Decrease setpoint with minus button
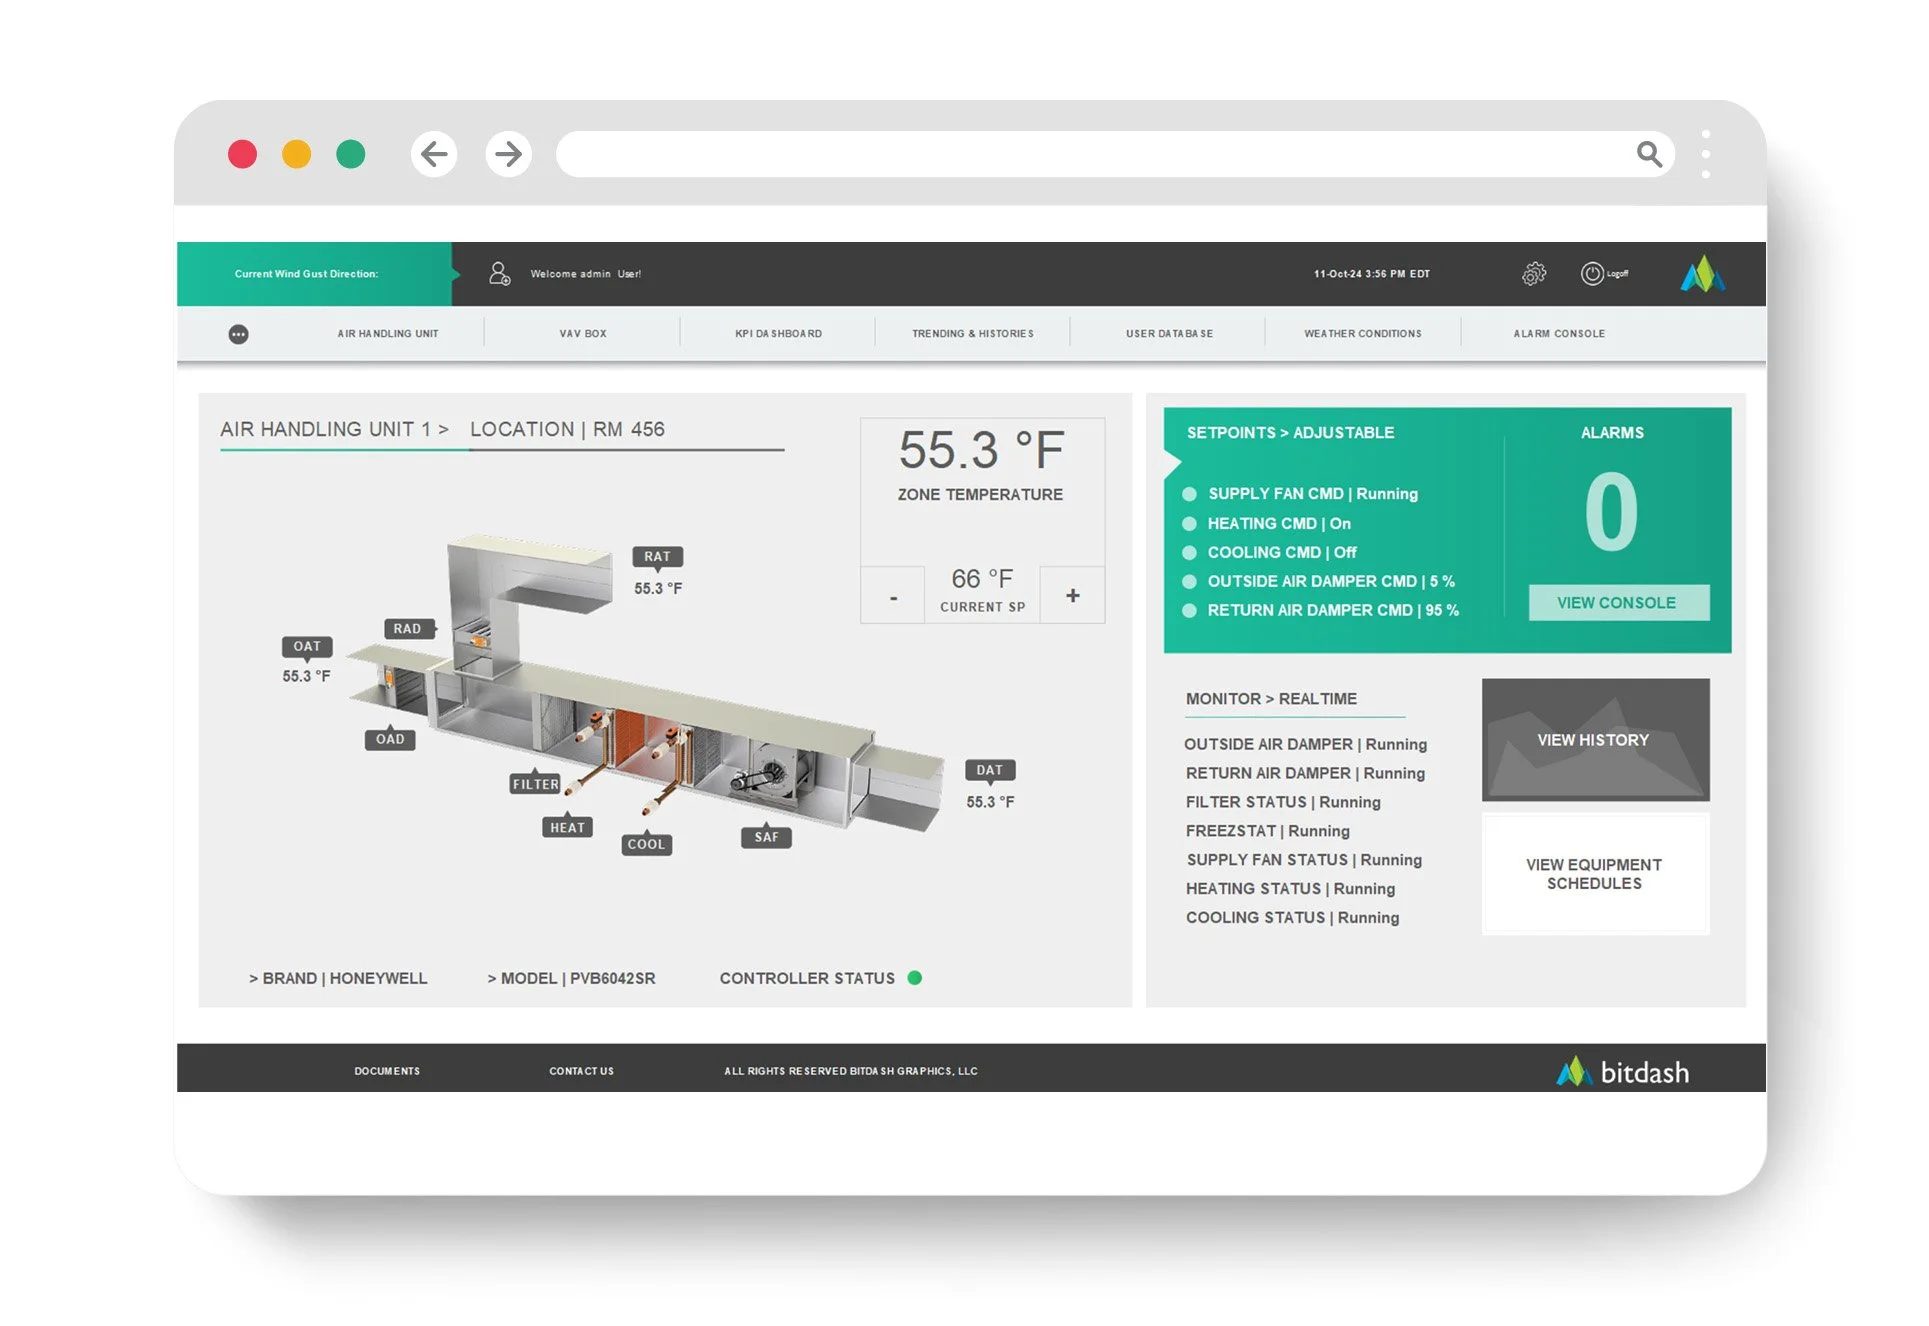This screenshot has height=1326, width=1929. [x=893, y=597]
